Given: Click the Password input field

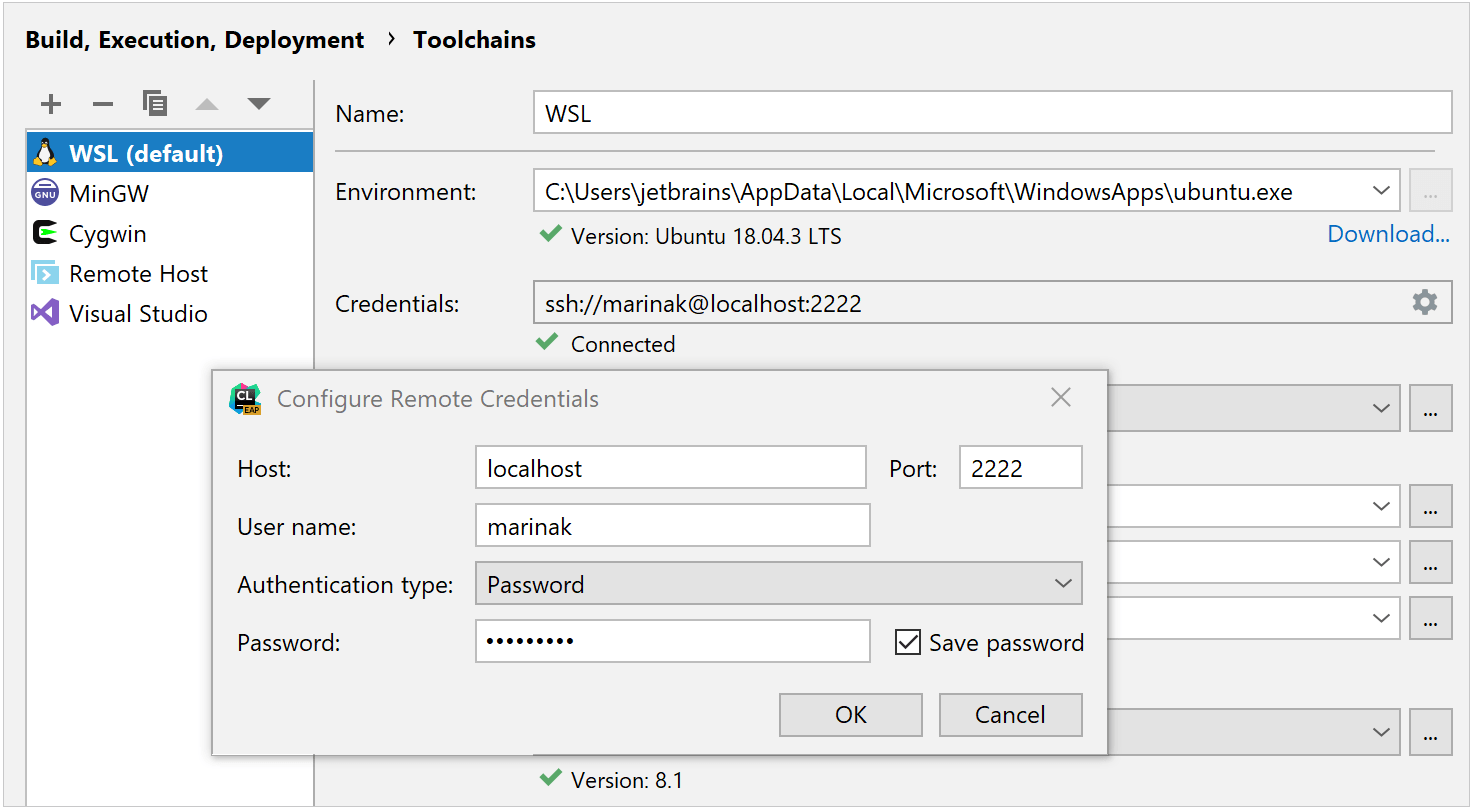Looking at the screenshot, I should [x=673, y=641].
